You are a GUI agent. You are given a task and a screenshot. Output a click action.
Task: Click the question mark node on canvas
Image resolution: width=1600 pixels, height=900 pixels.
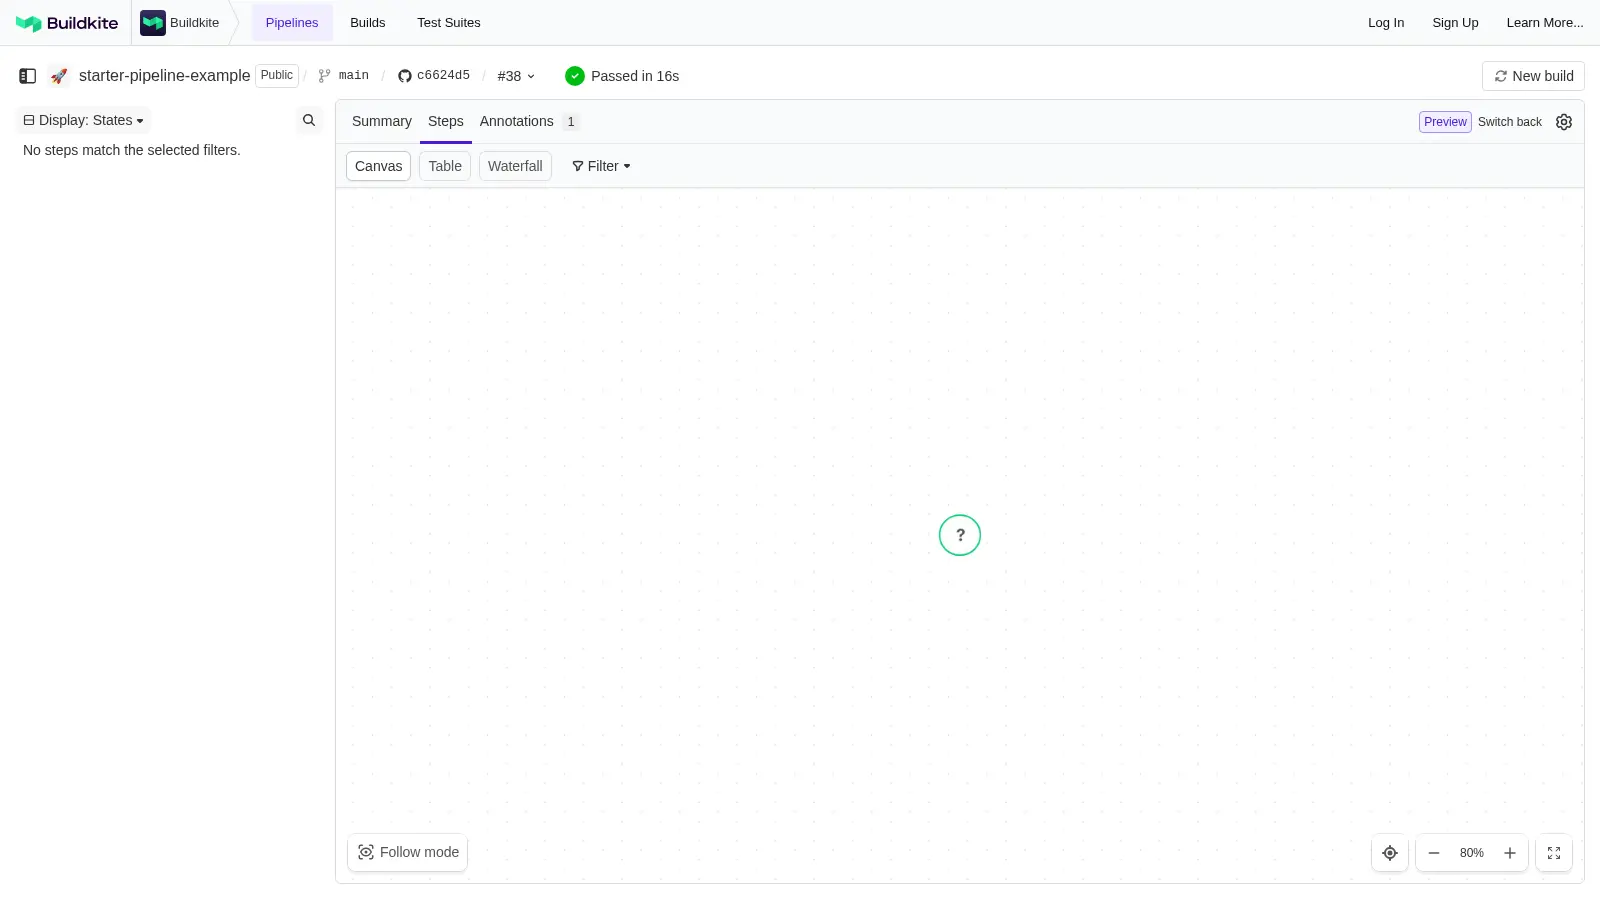pos(960,535)
